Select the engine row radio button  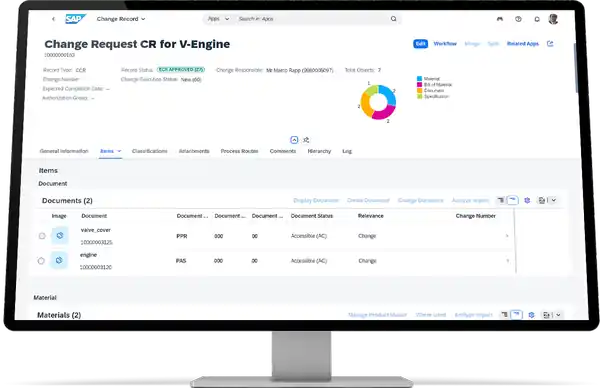tap(41, 261)
